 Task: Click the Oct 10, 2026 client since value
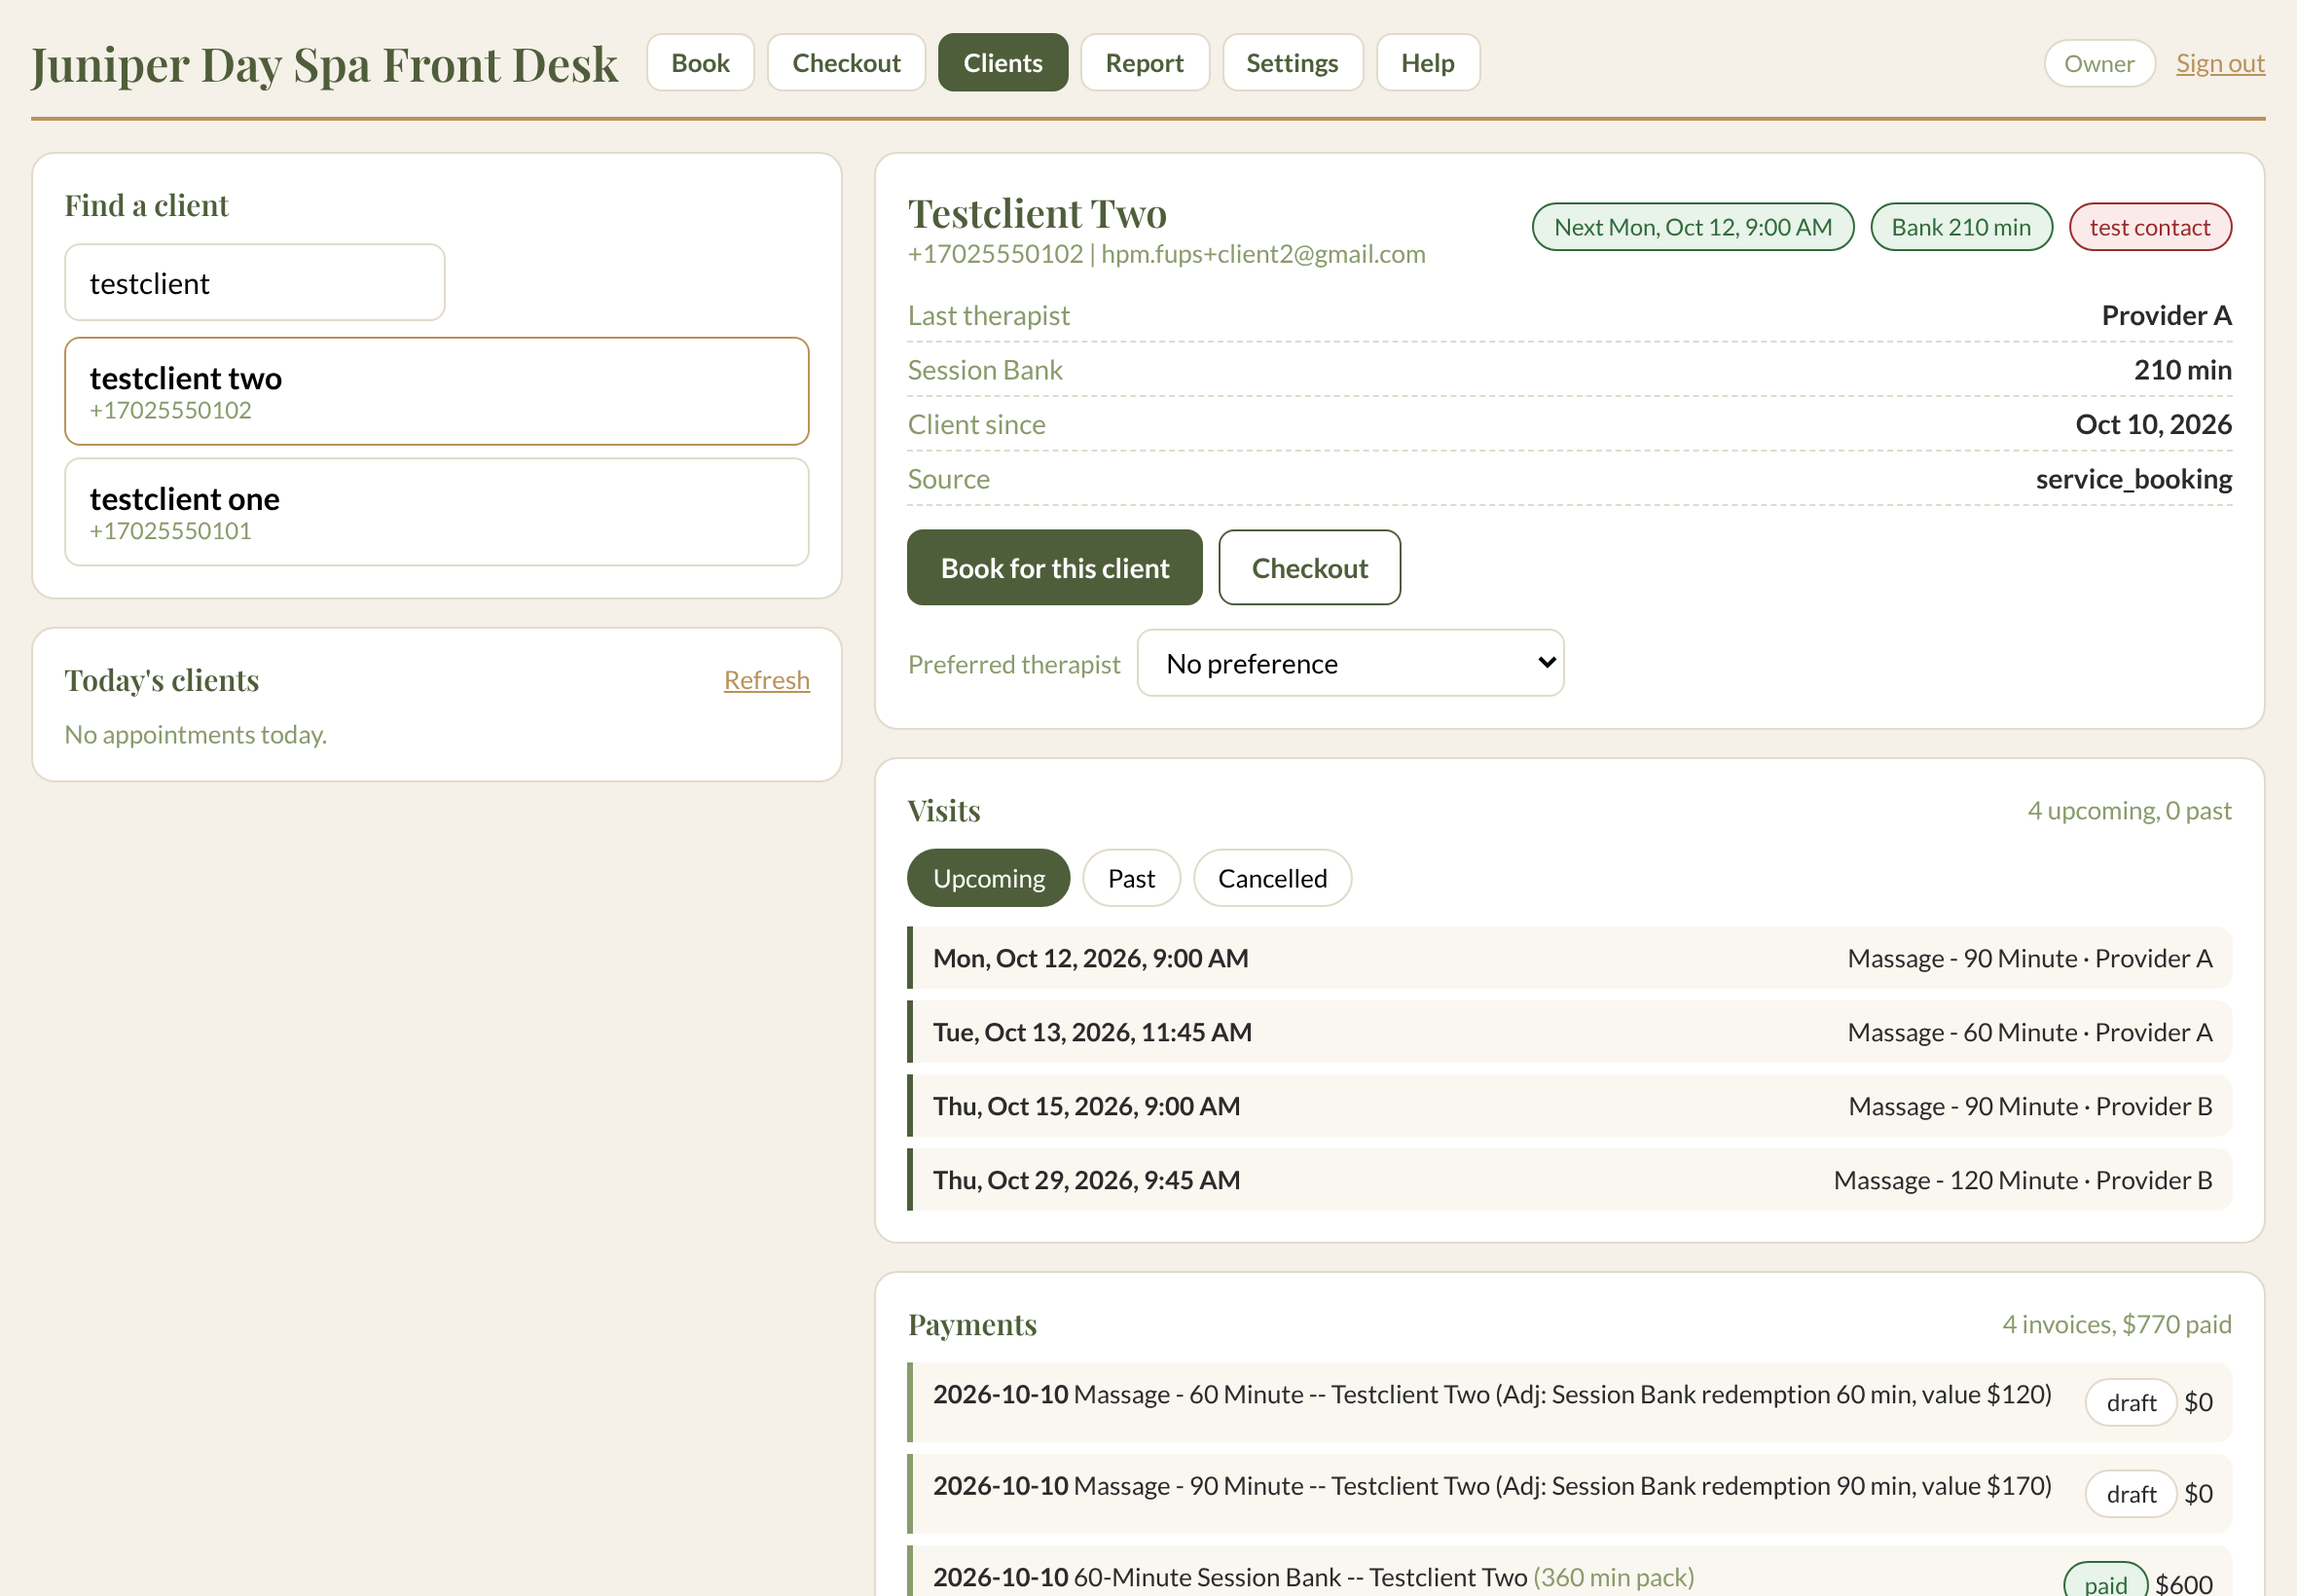click(x=2153, y=424)
